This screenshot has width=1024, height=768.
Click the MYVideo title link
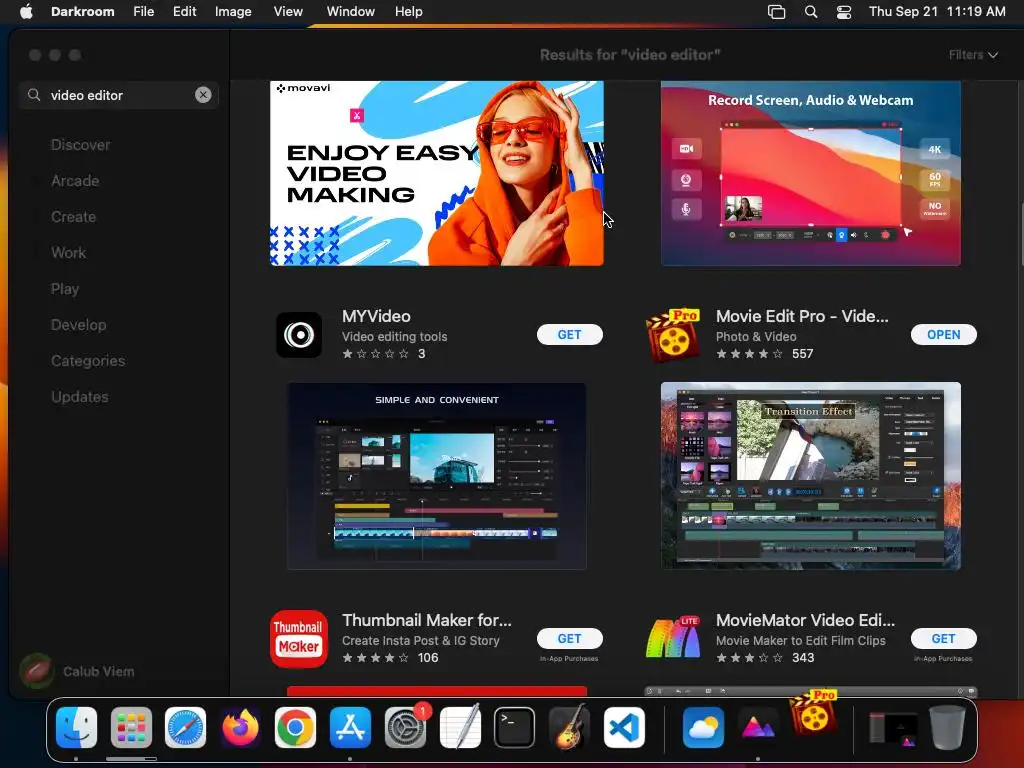376,316
